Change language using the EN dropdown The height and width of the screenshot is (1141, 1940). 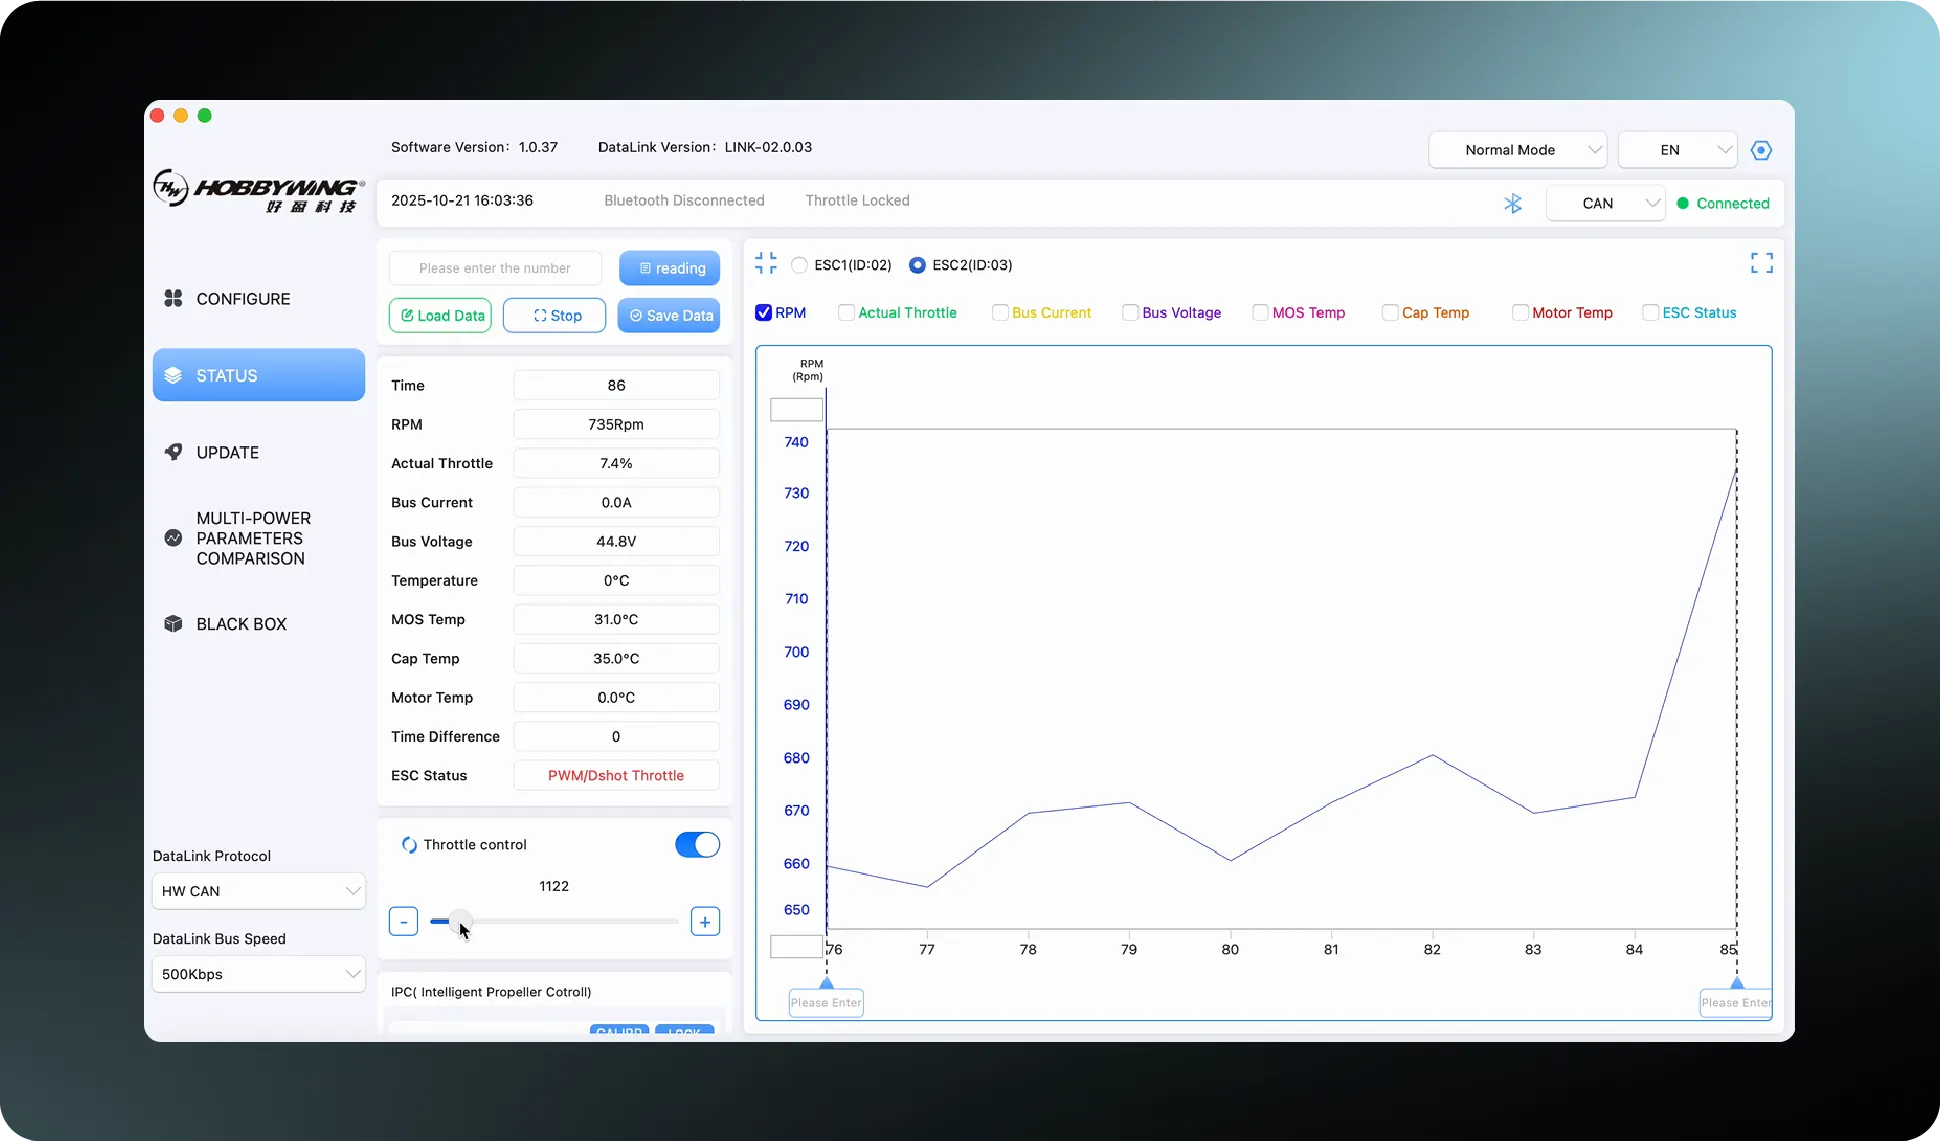point(1676,149)
